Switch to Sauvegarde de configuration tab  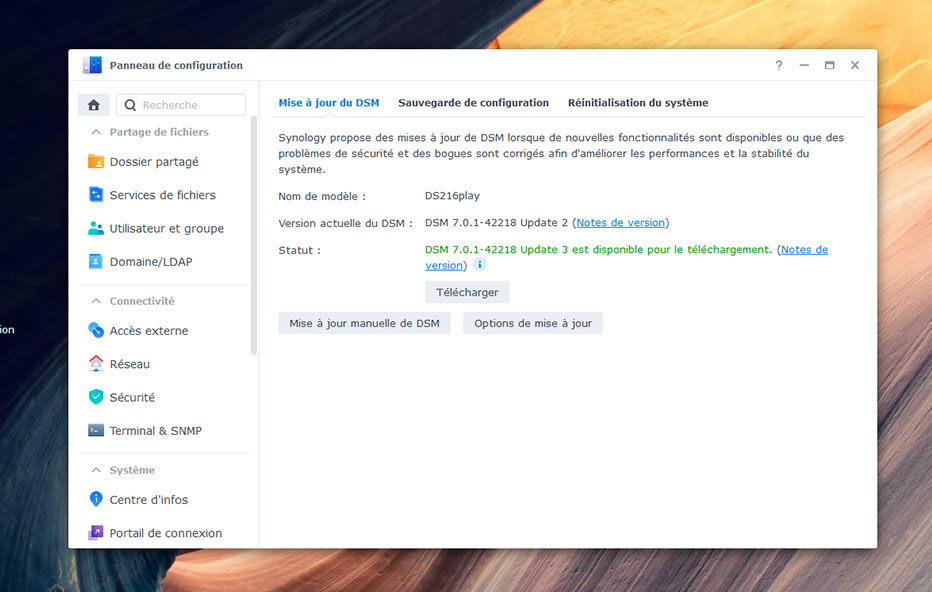[473, 103]
